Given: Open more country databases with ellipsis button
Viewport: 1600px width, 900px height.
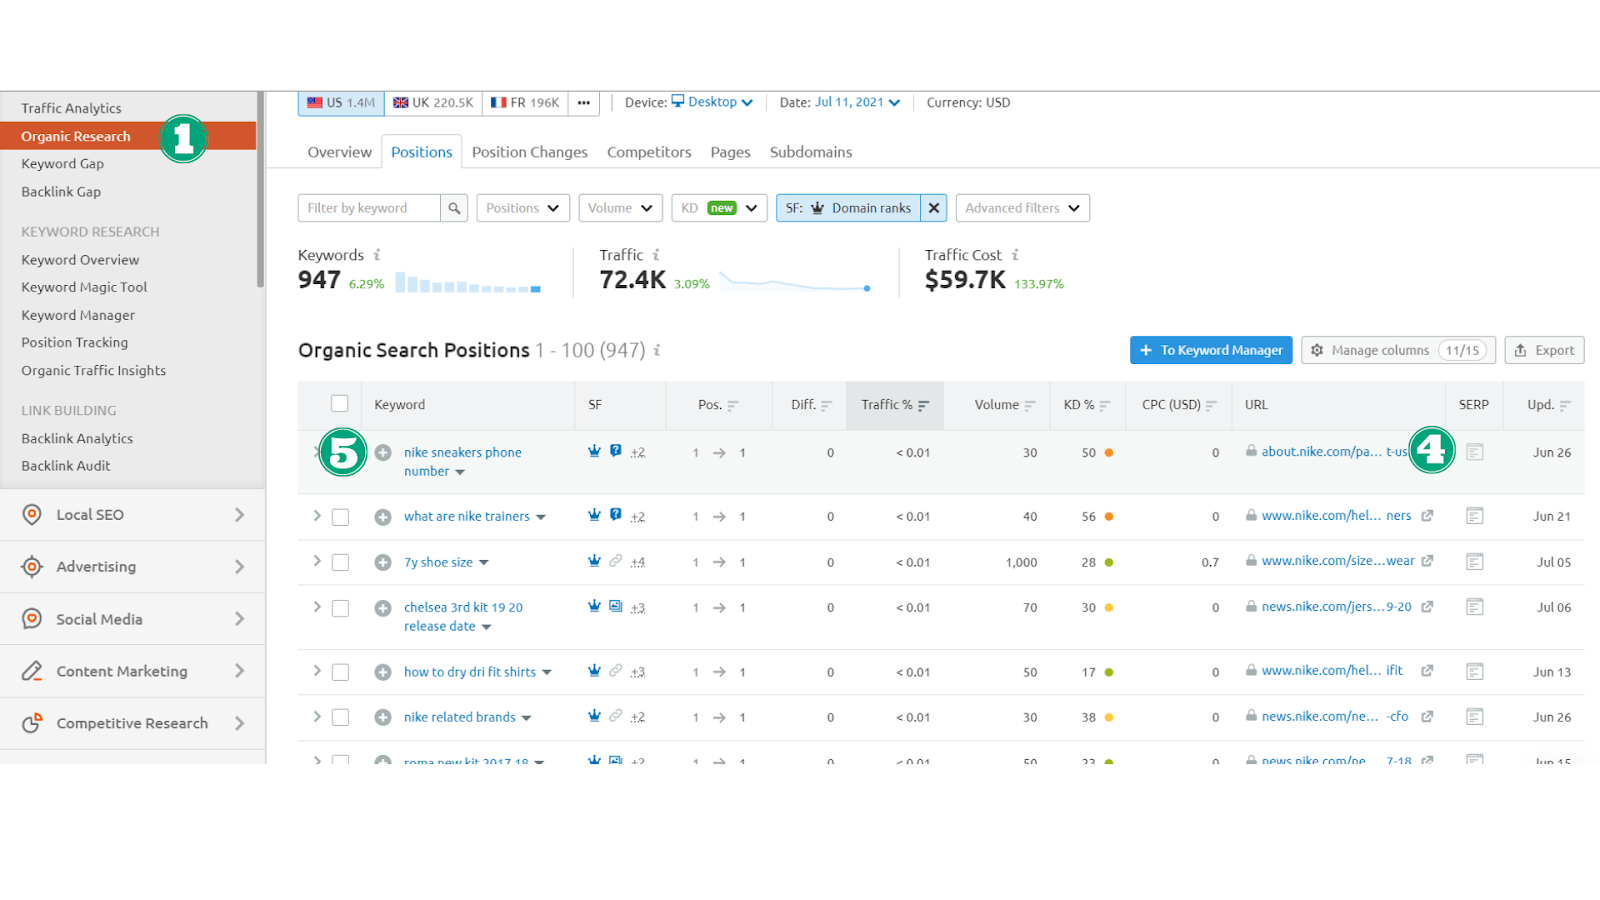Looking at the screenshot, I should point(584,103).
